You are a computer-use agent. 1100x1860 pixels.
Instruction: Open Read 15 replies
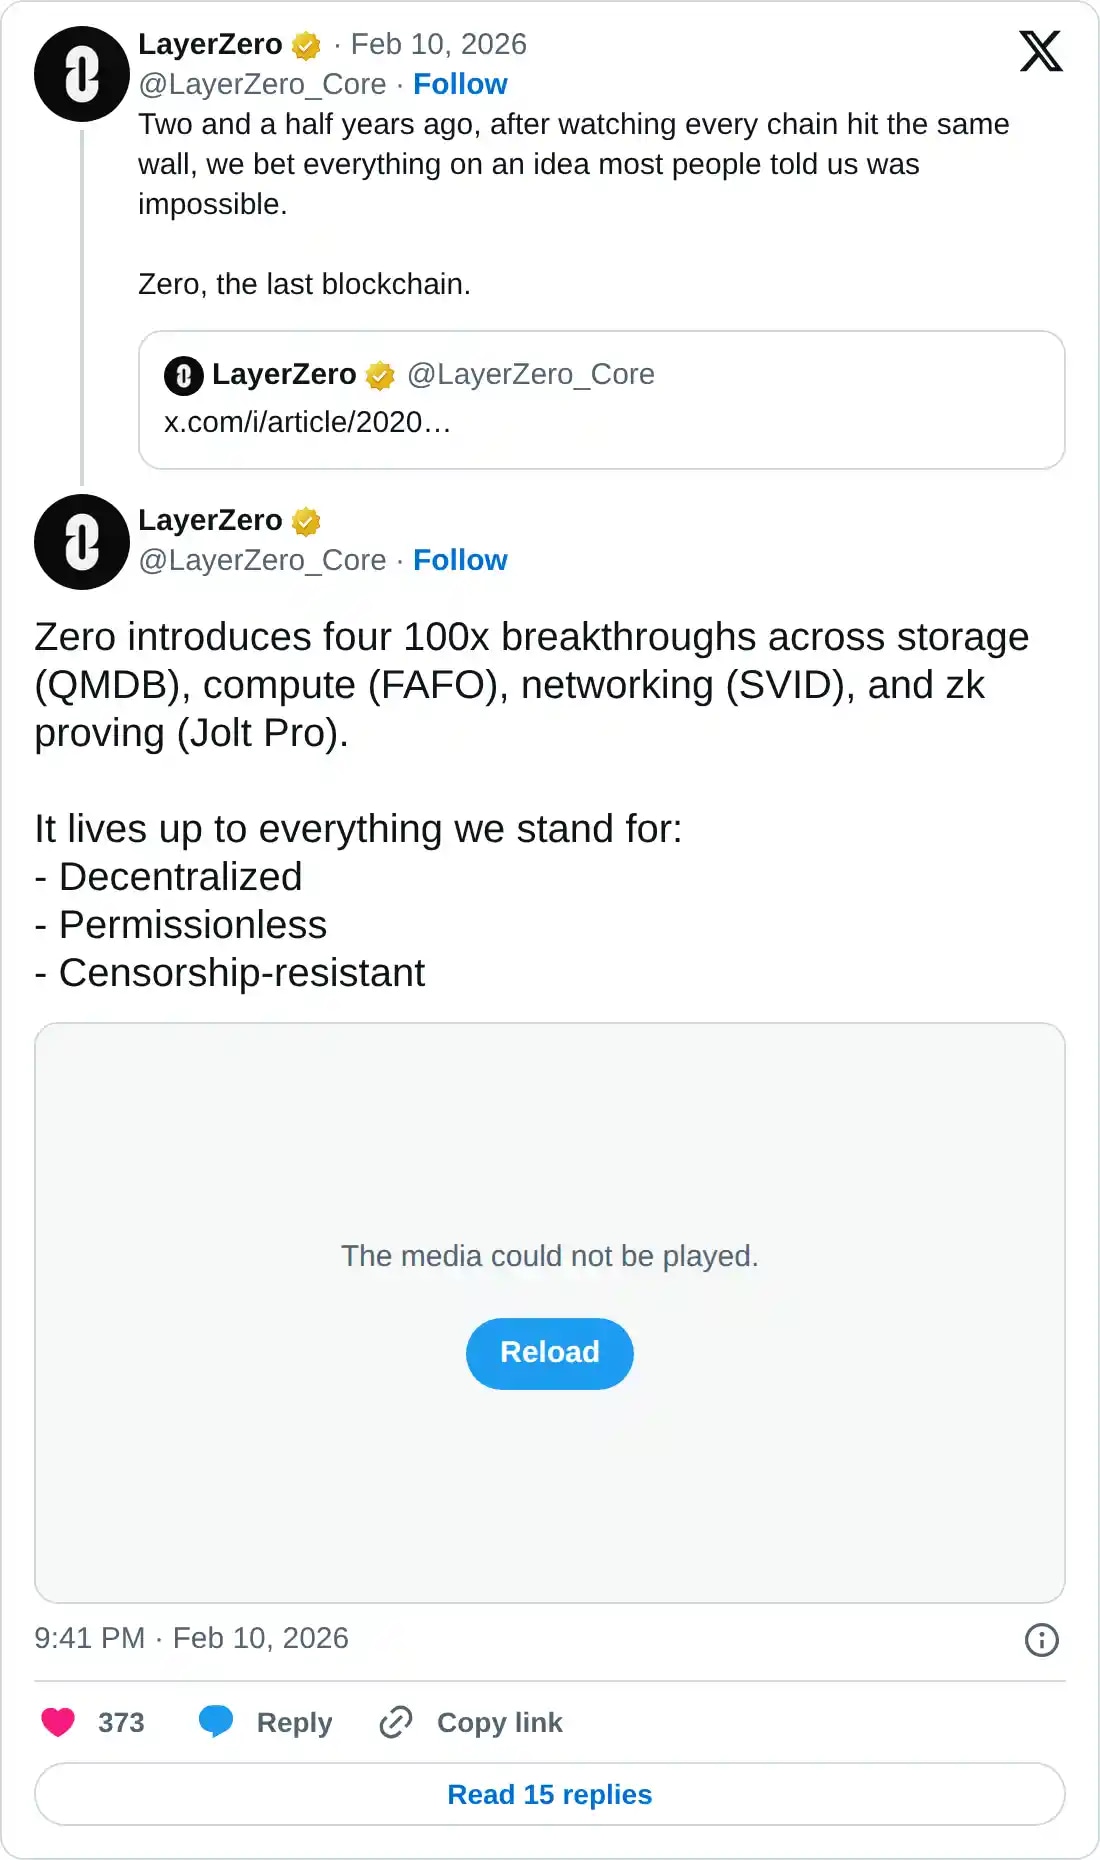550,1794
